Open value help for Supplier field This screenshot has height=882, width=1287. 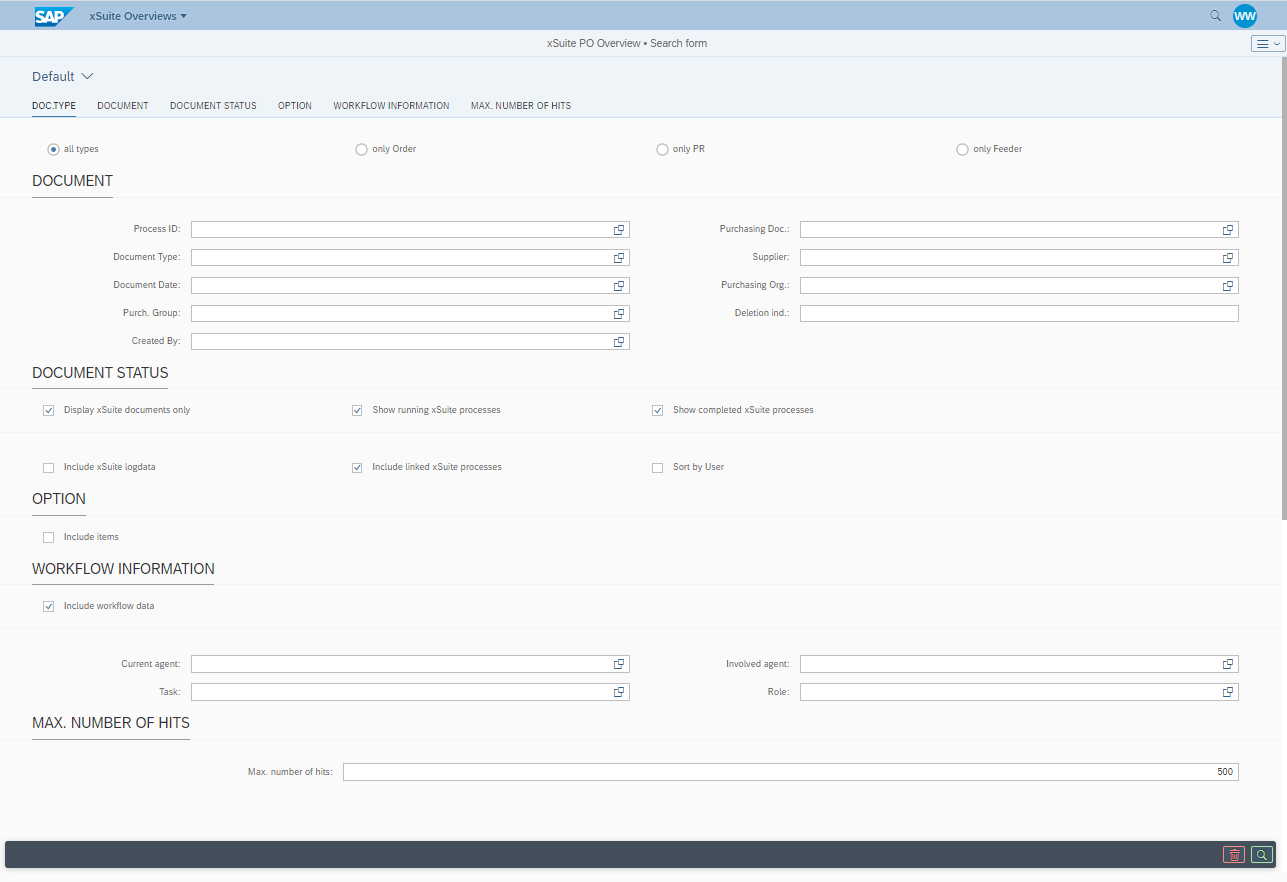[1228, 258]
